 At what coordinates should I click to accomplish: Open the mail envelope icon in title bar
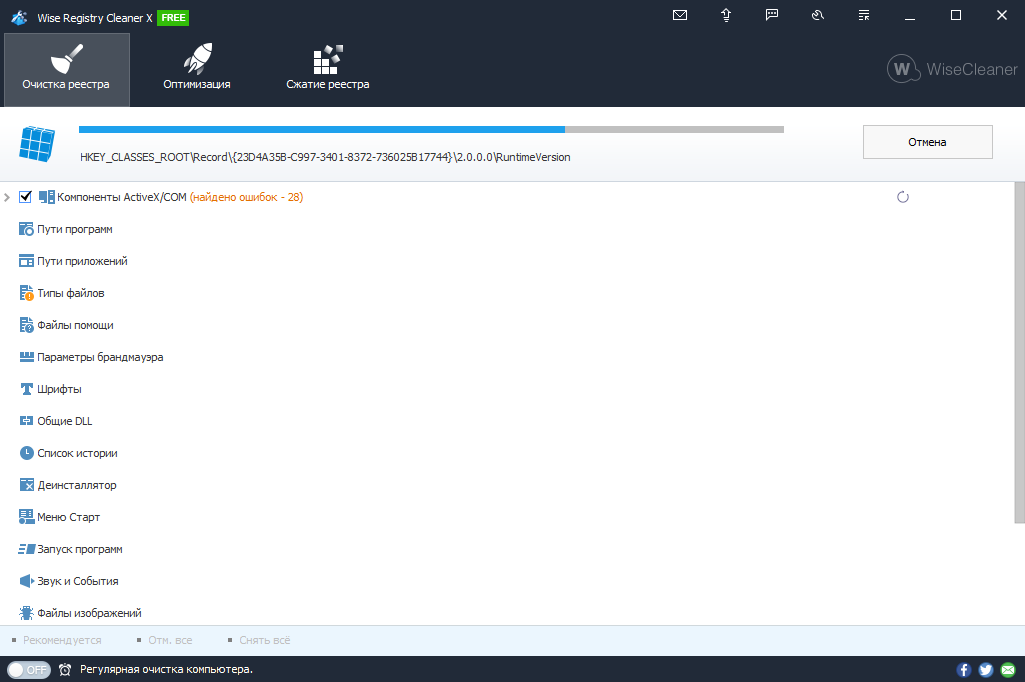pos(680,15)
